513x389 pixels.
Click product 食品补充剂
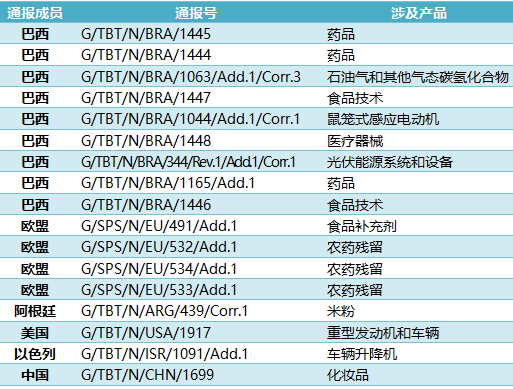click(x=362, y=226)
